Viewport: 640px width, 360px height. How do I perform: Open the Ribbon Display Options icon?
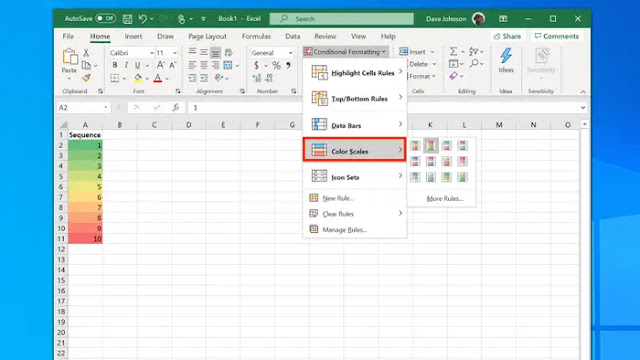(503, 19)
